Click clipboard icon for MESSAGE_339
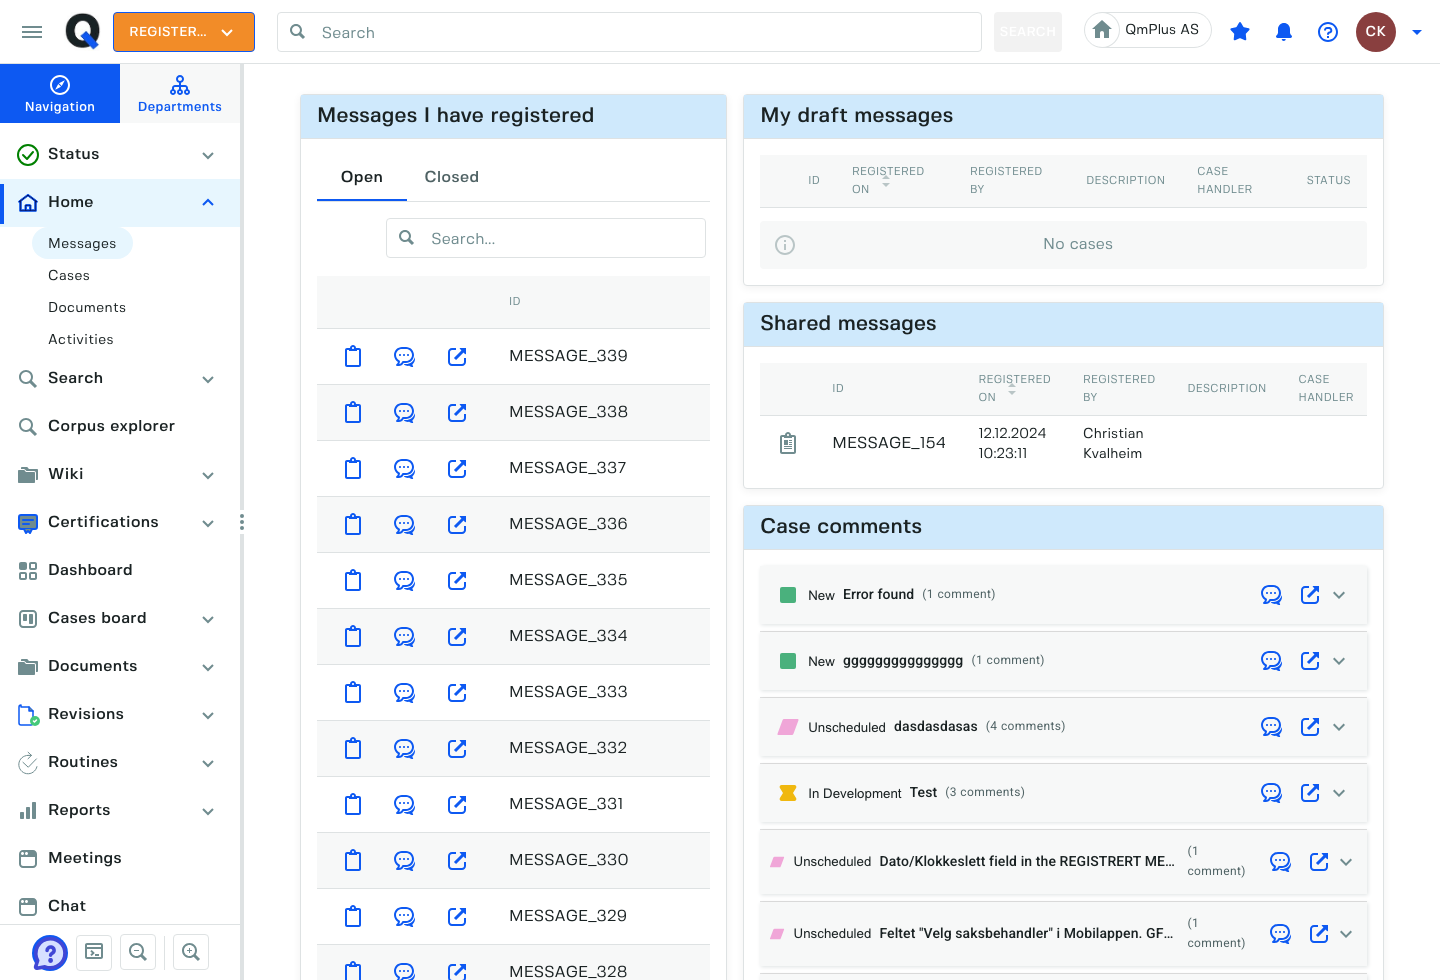This screenshot has width=1440, height=980. (353, 356)
